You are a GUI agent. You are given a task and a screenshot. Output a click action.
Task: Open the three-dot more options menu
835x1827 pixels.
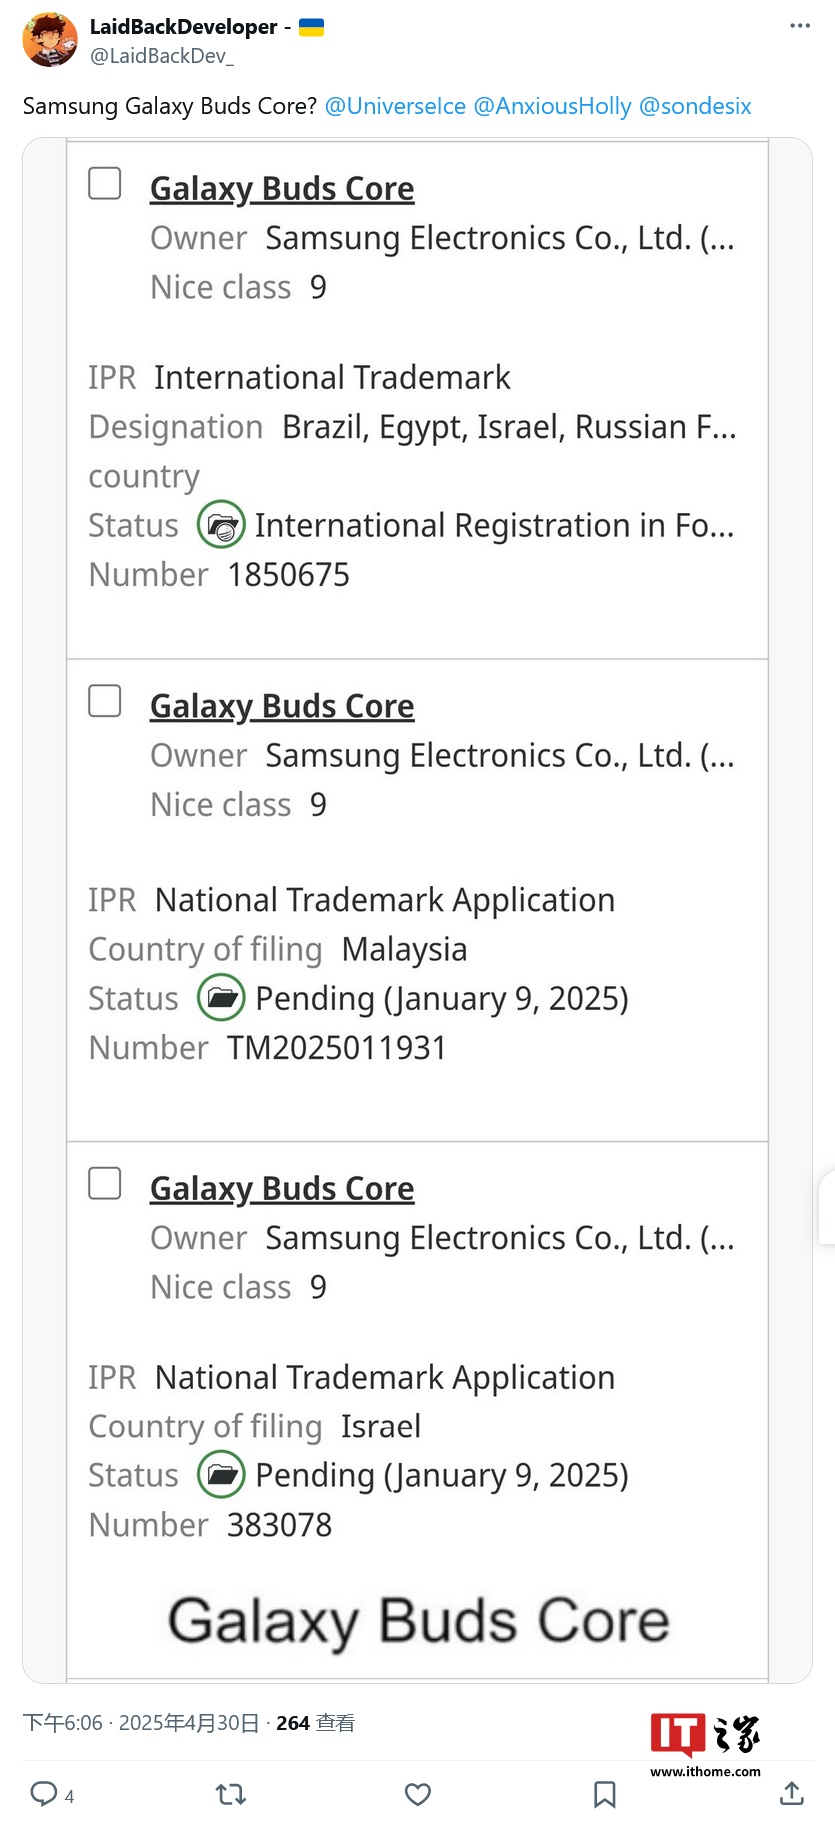(800, 26)
